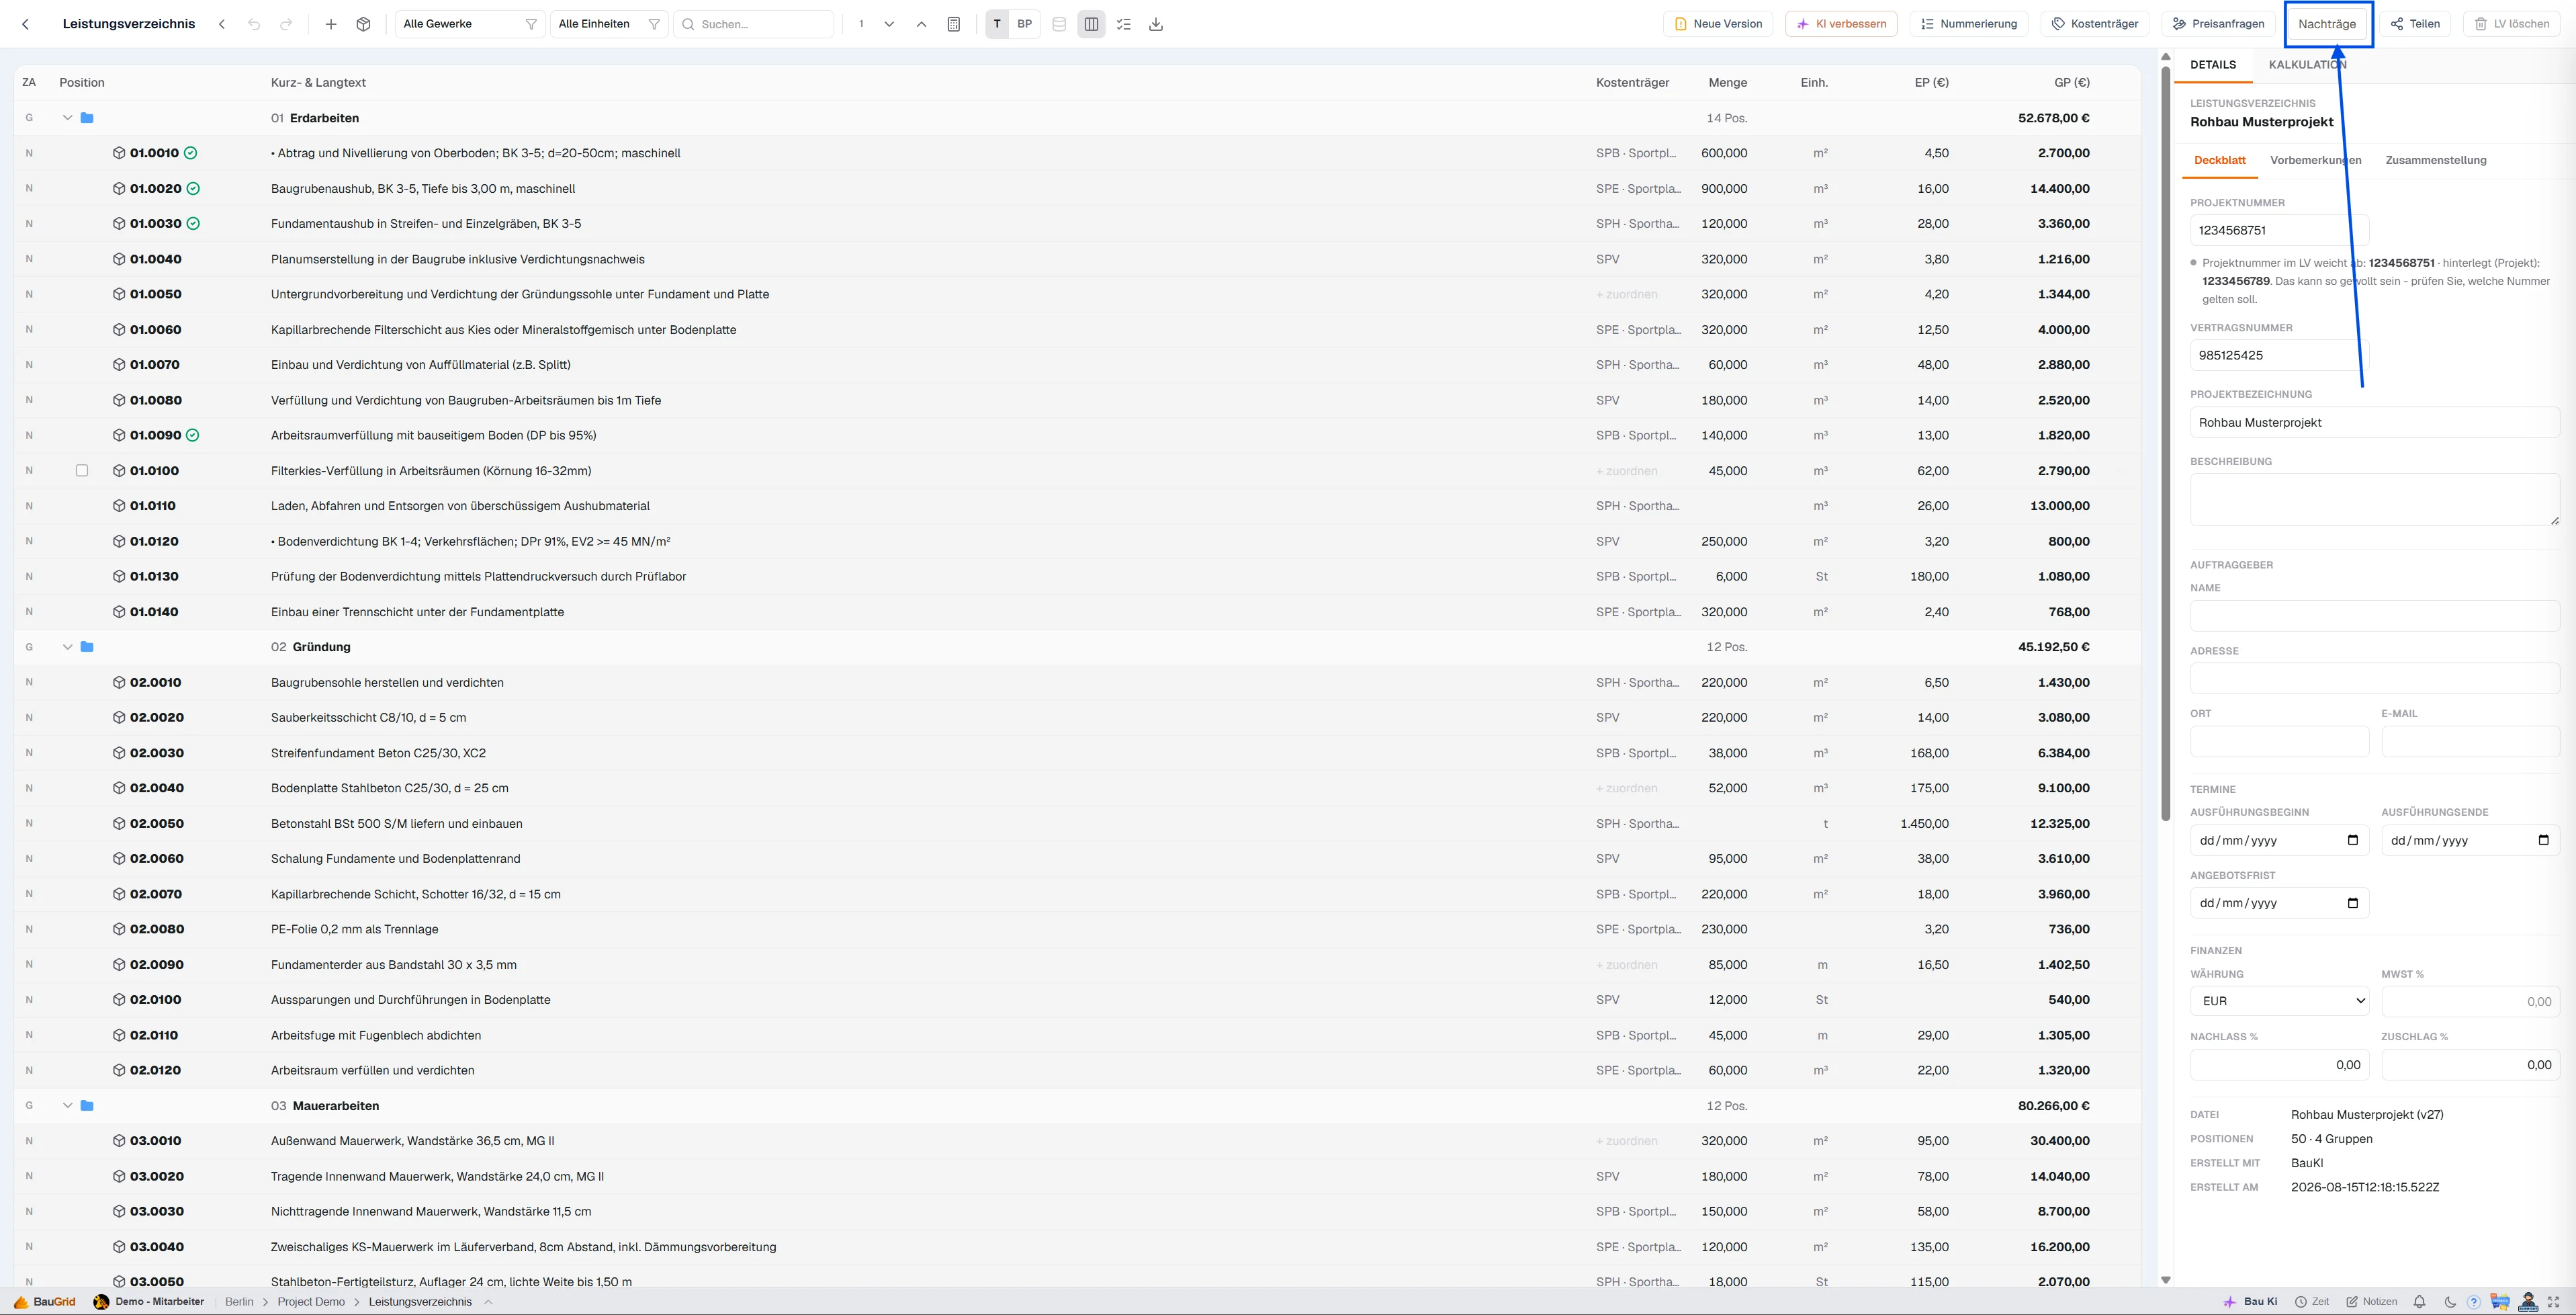Click the Vertragsnummer input field
The width and height of the screenshot is (2576, 1315).
2279,355
